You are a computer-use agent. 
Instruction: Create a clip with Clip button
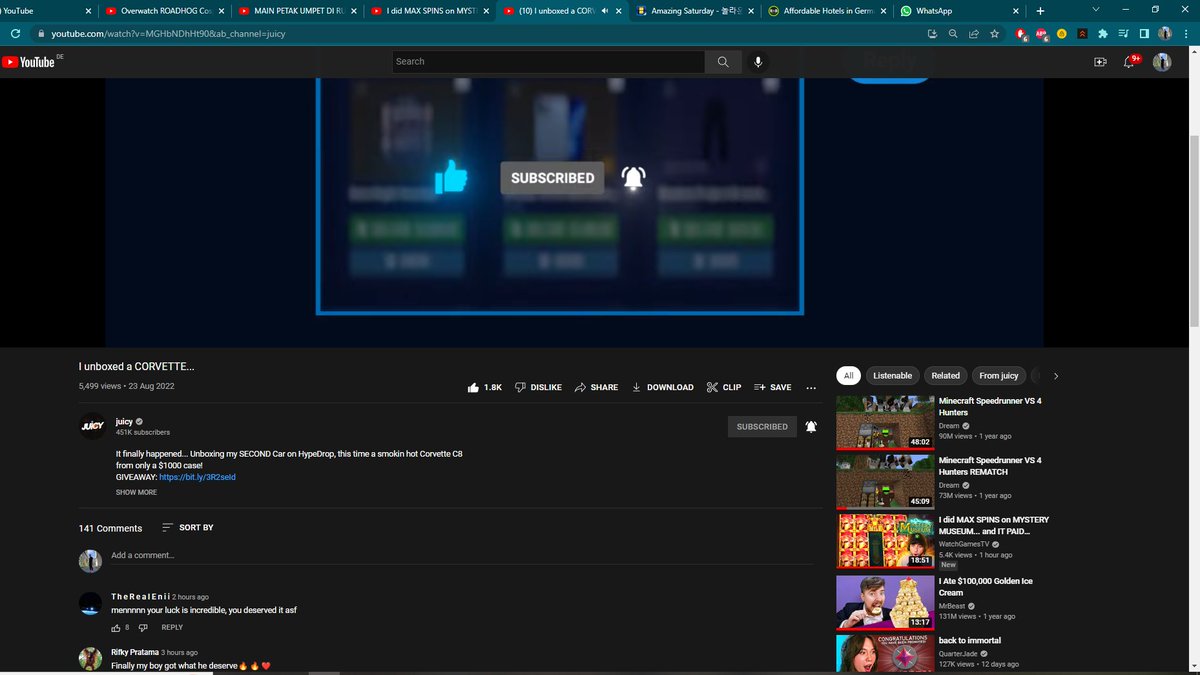pyautogui.click(x=724, y=387)
